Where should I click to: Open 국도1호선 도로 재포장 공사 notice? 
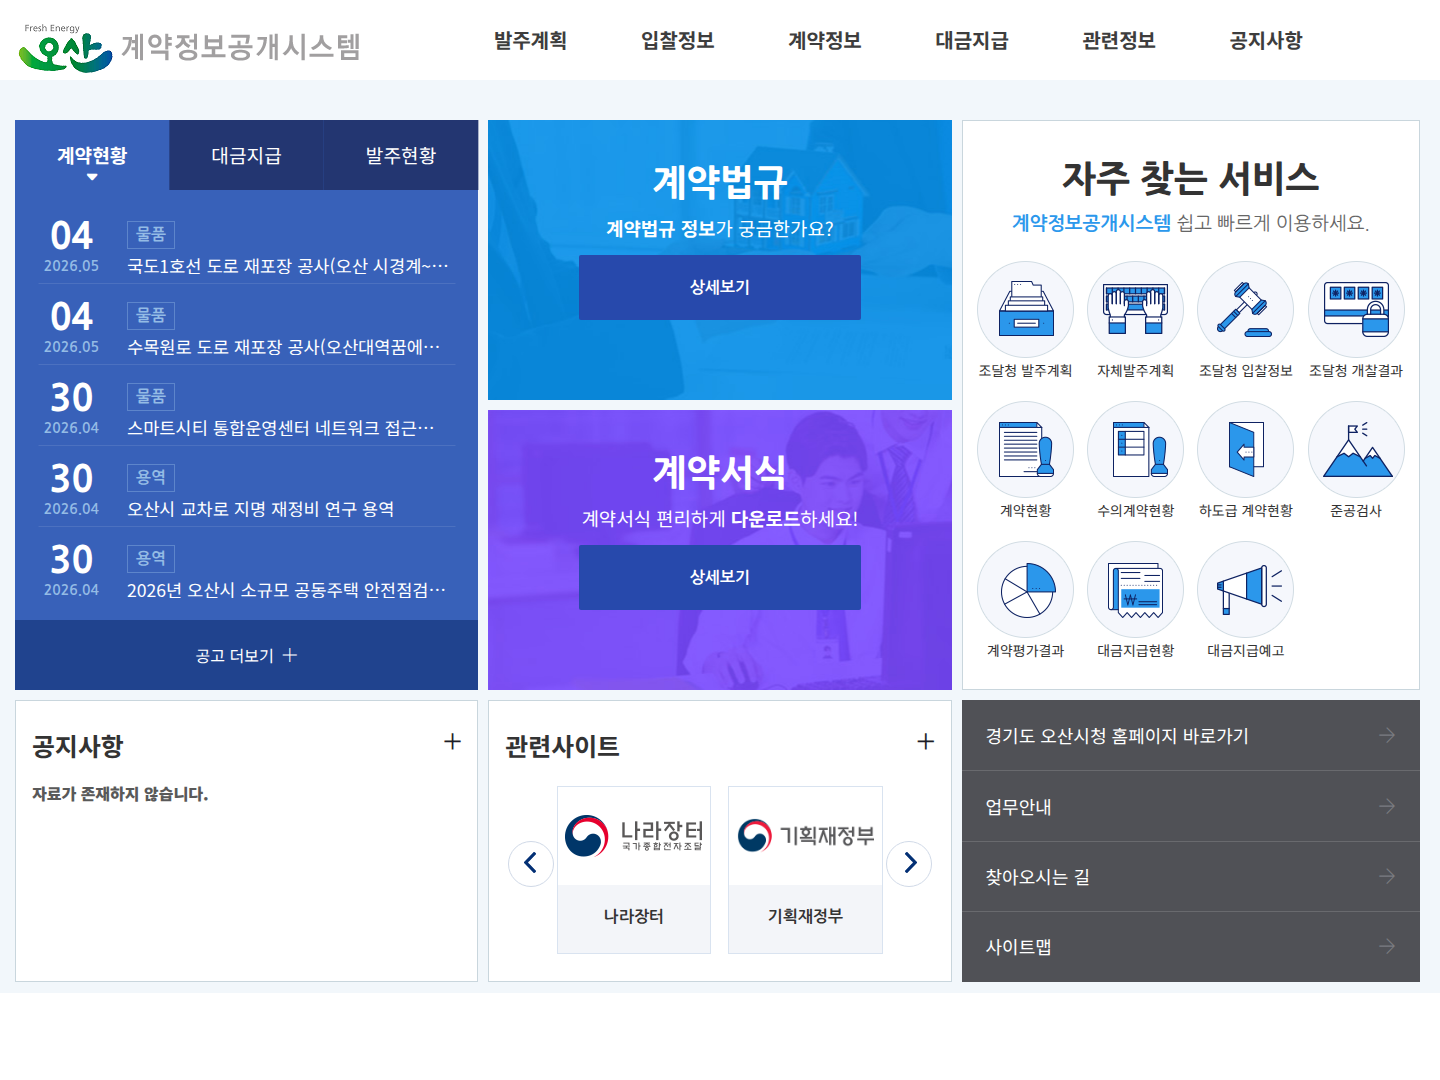click(288, 266)
